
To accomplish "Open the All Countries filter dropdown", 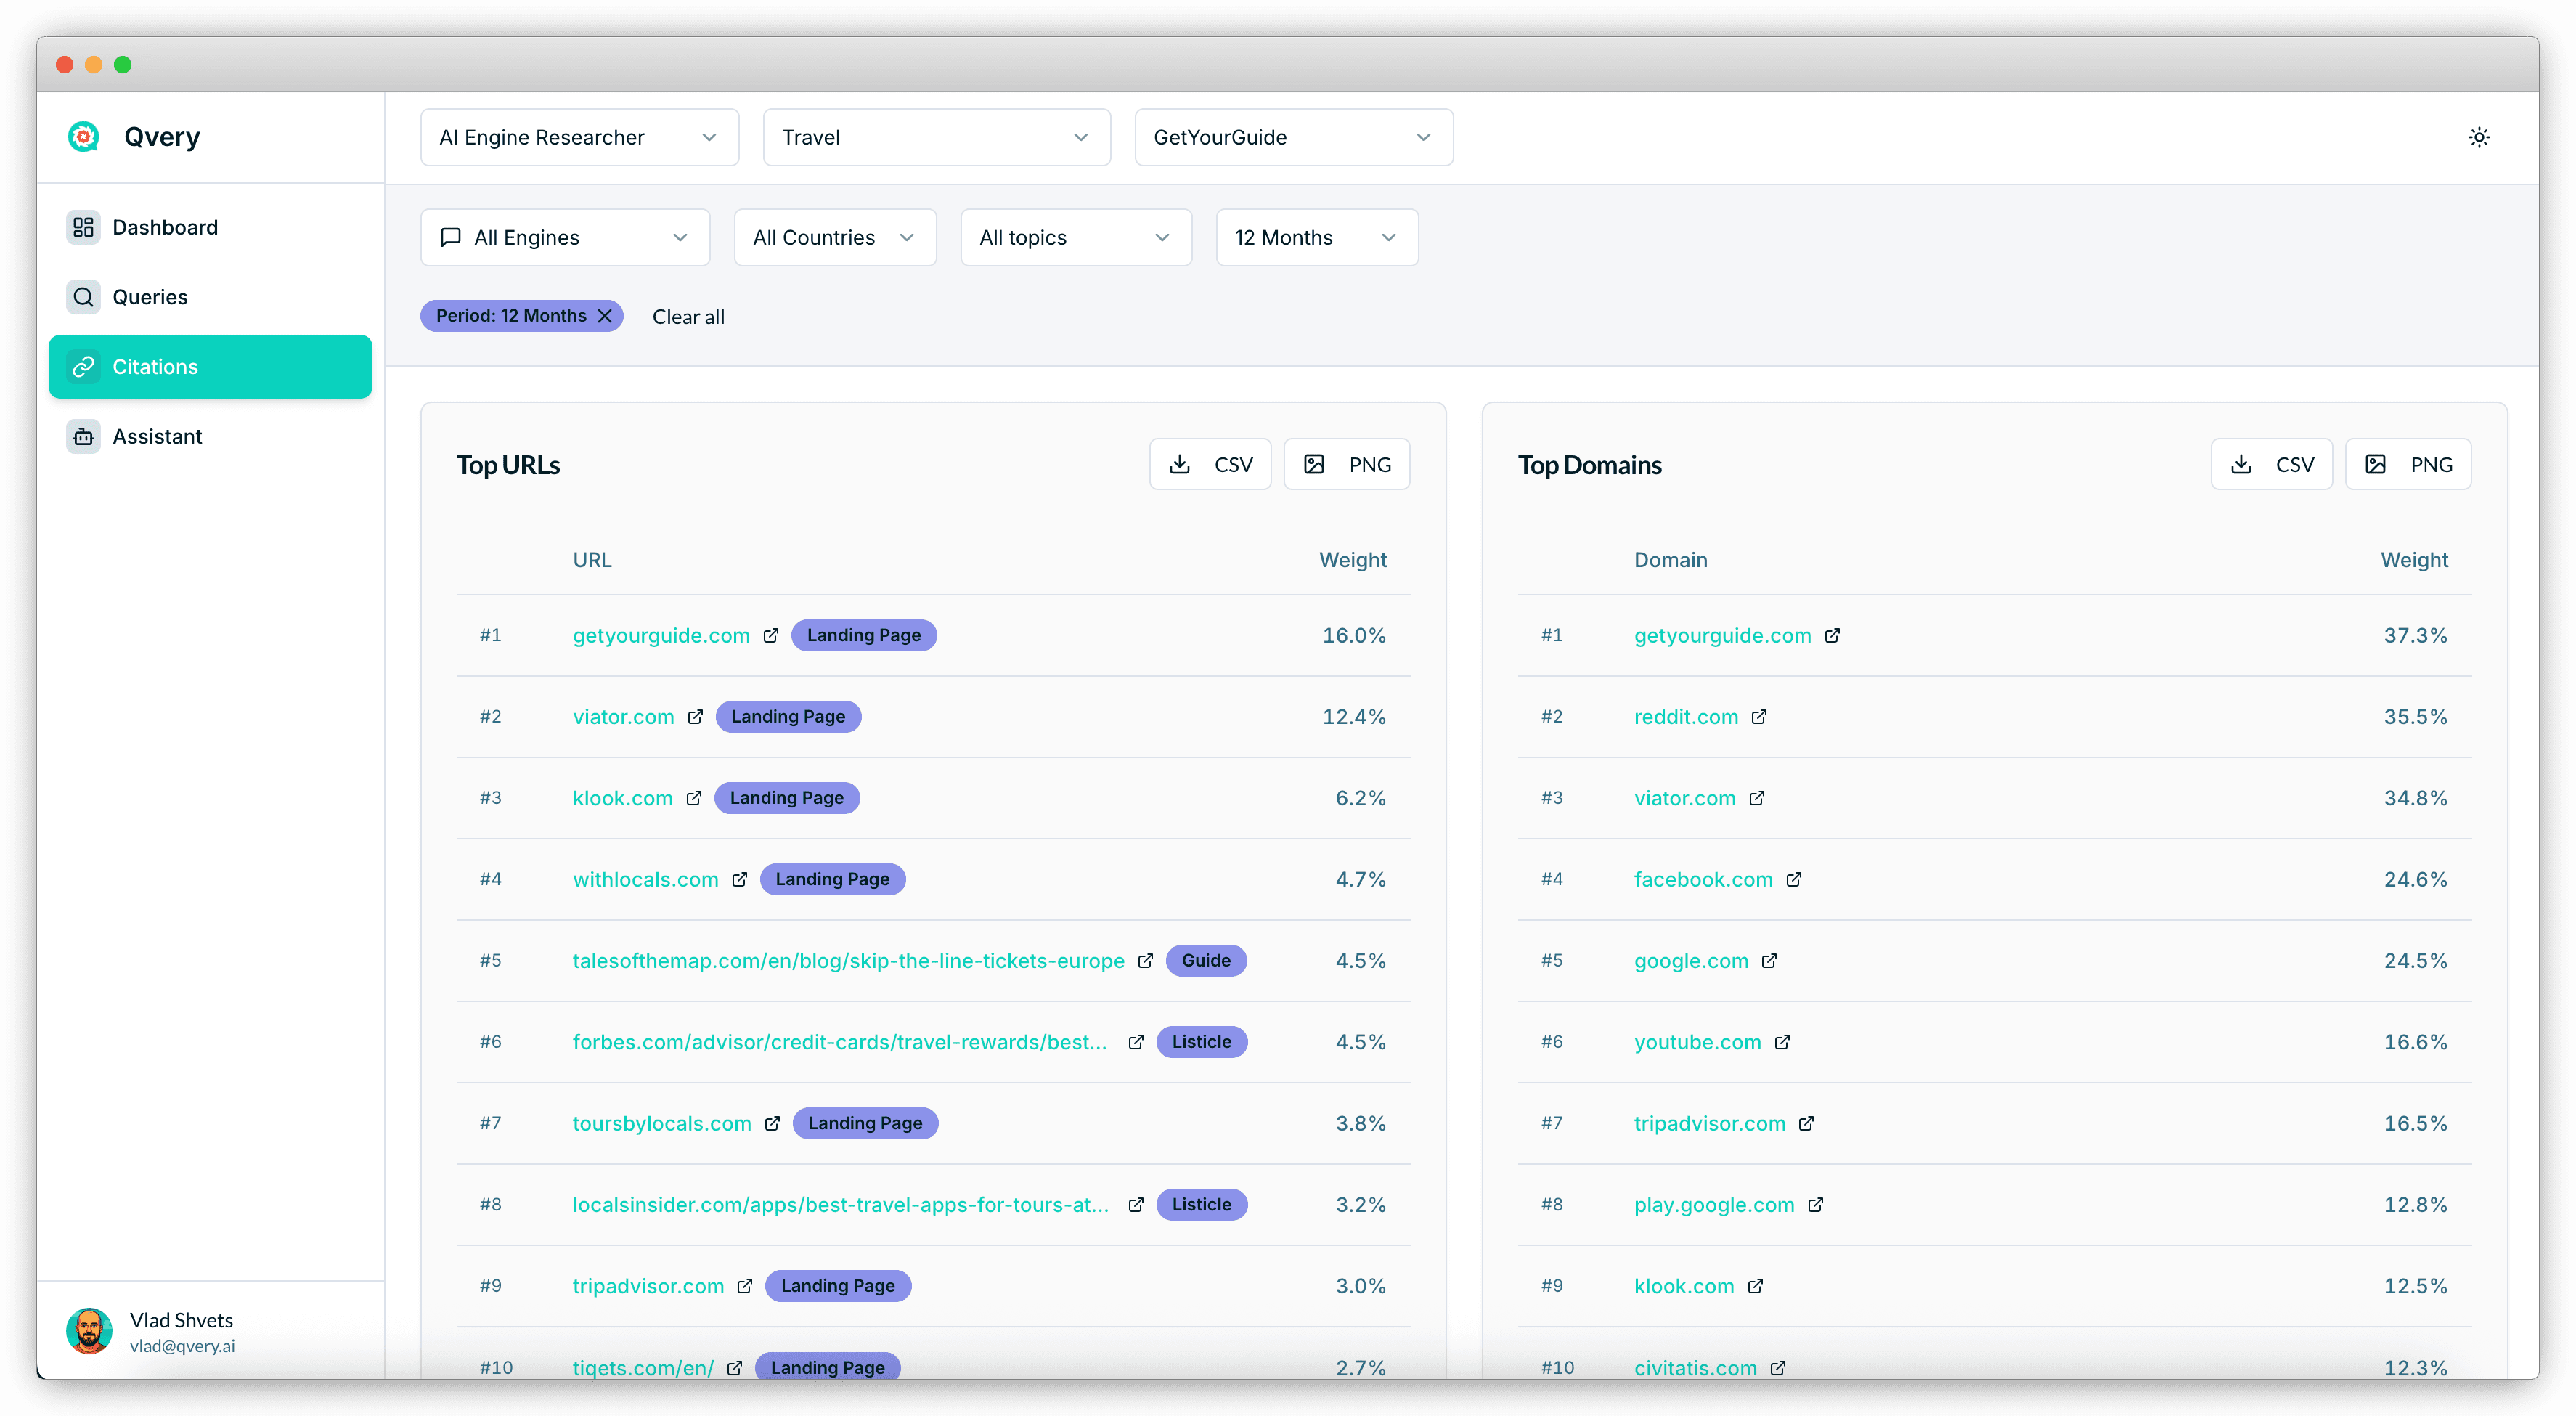I will tap(835, 237).
